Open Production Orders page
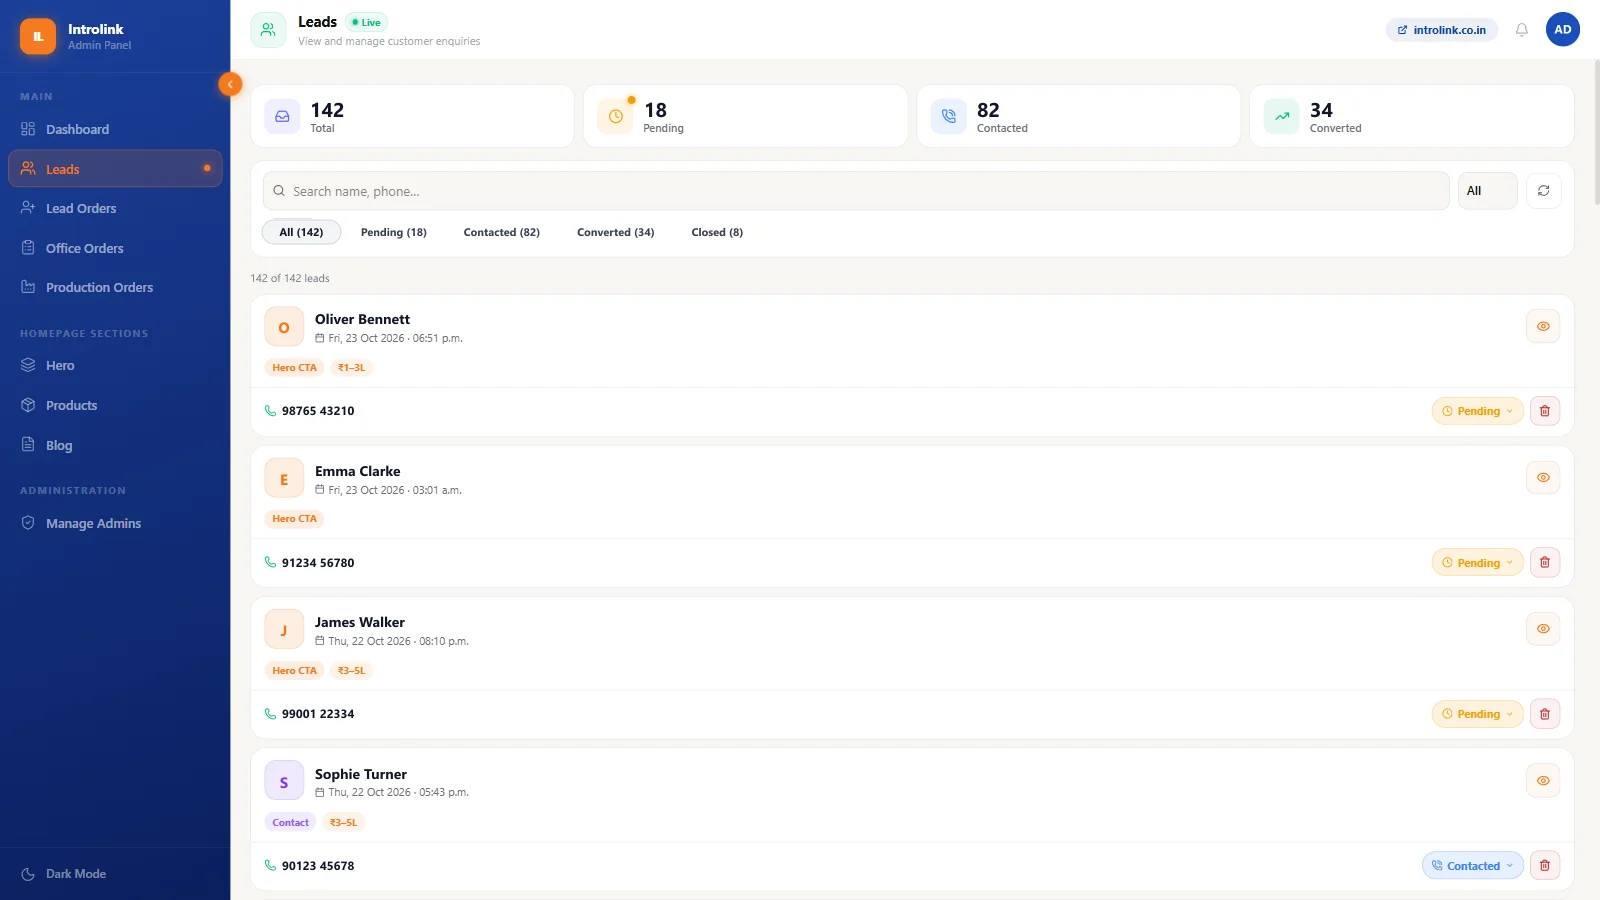The width and height of the screenshot is (1600, 900). 115,287
